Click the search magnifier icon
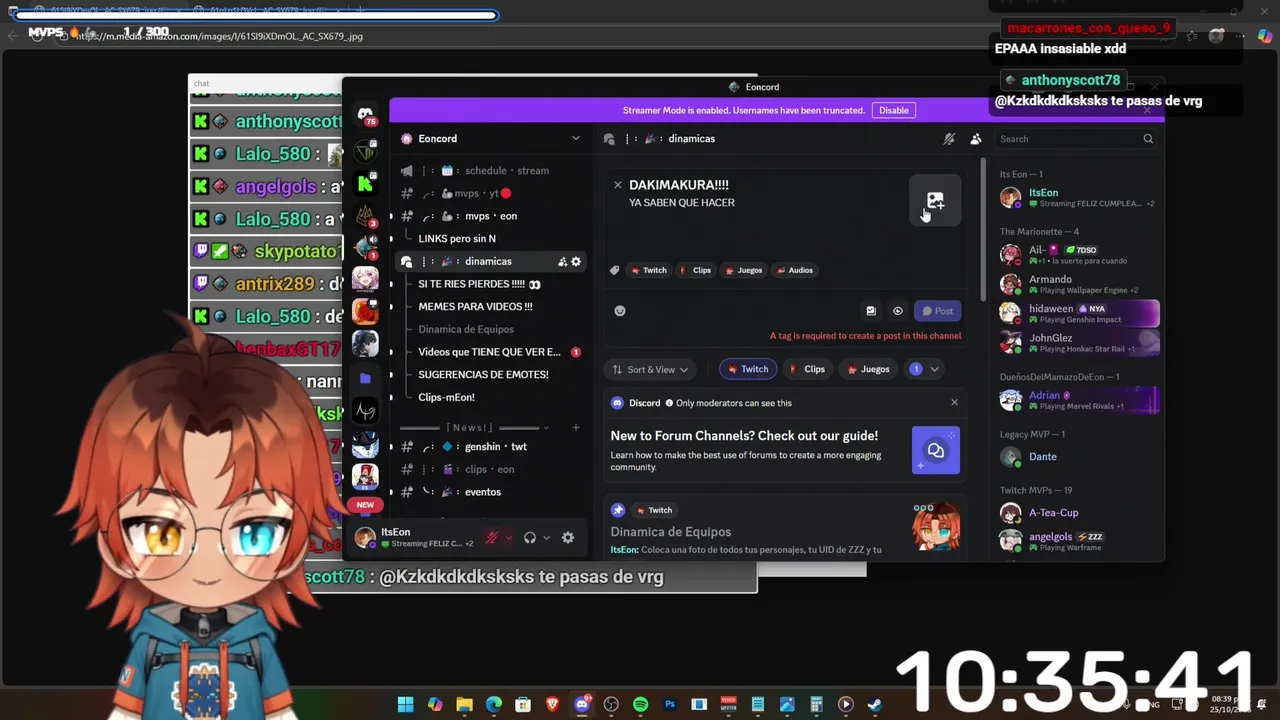Screen dimensions: 1280x720 1148,139
